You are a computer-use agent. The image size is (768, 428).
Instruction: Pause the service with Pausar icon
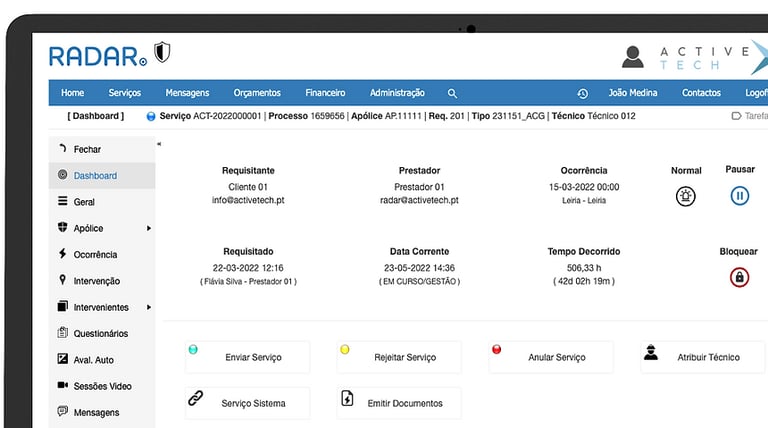(740, 196)
